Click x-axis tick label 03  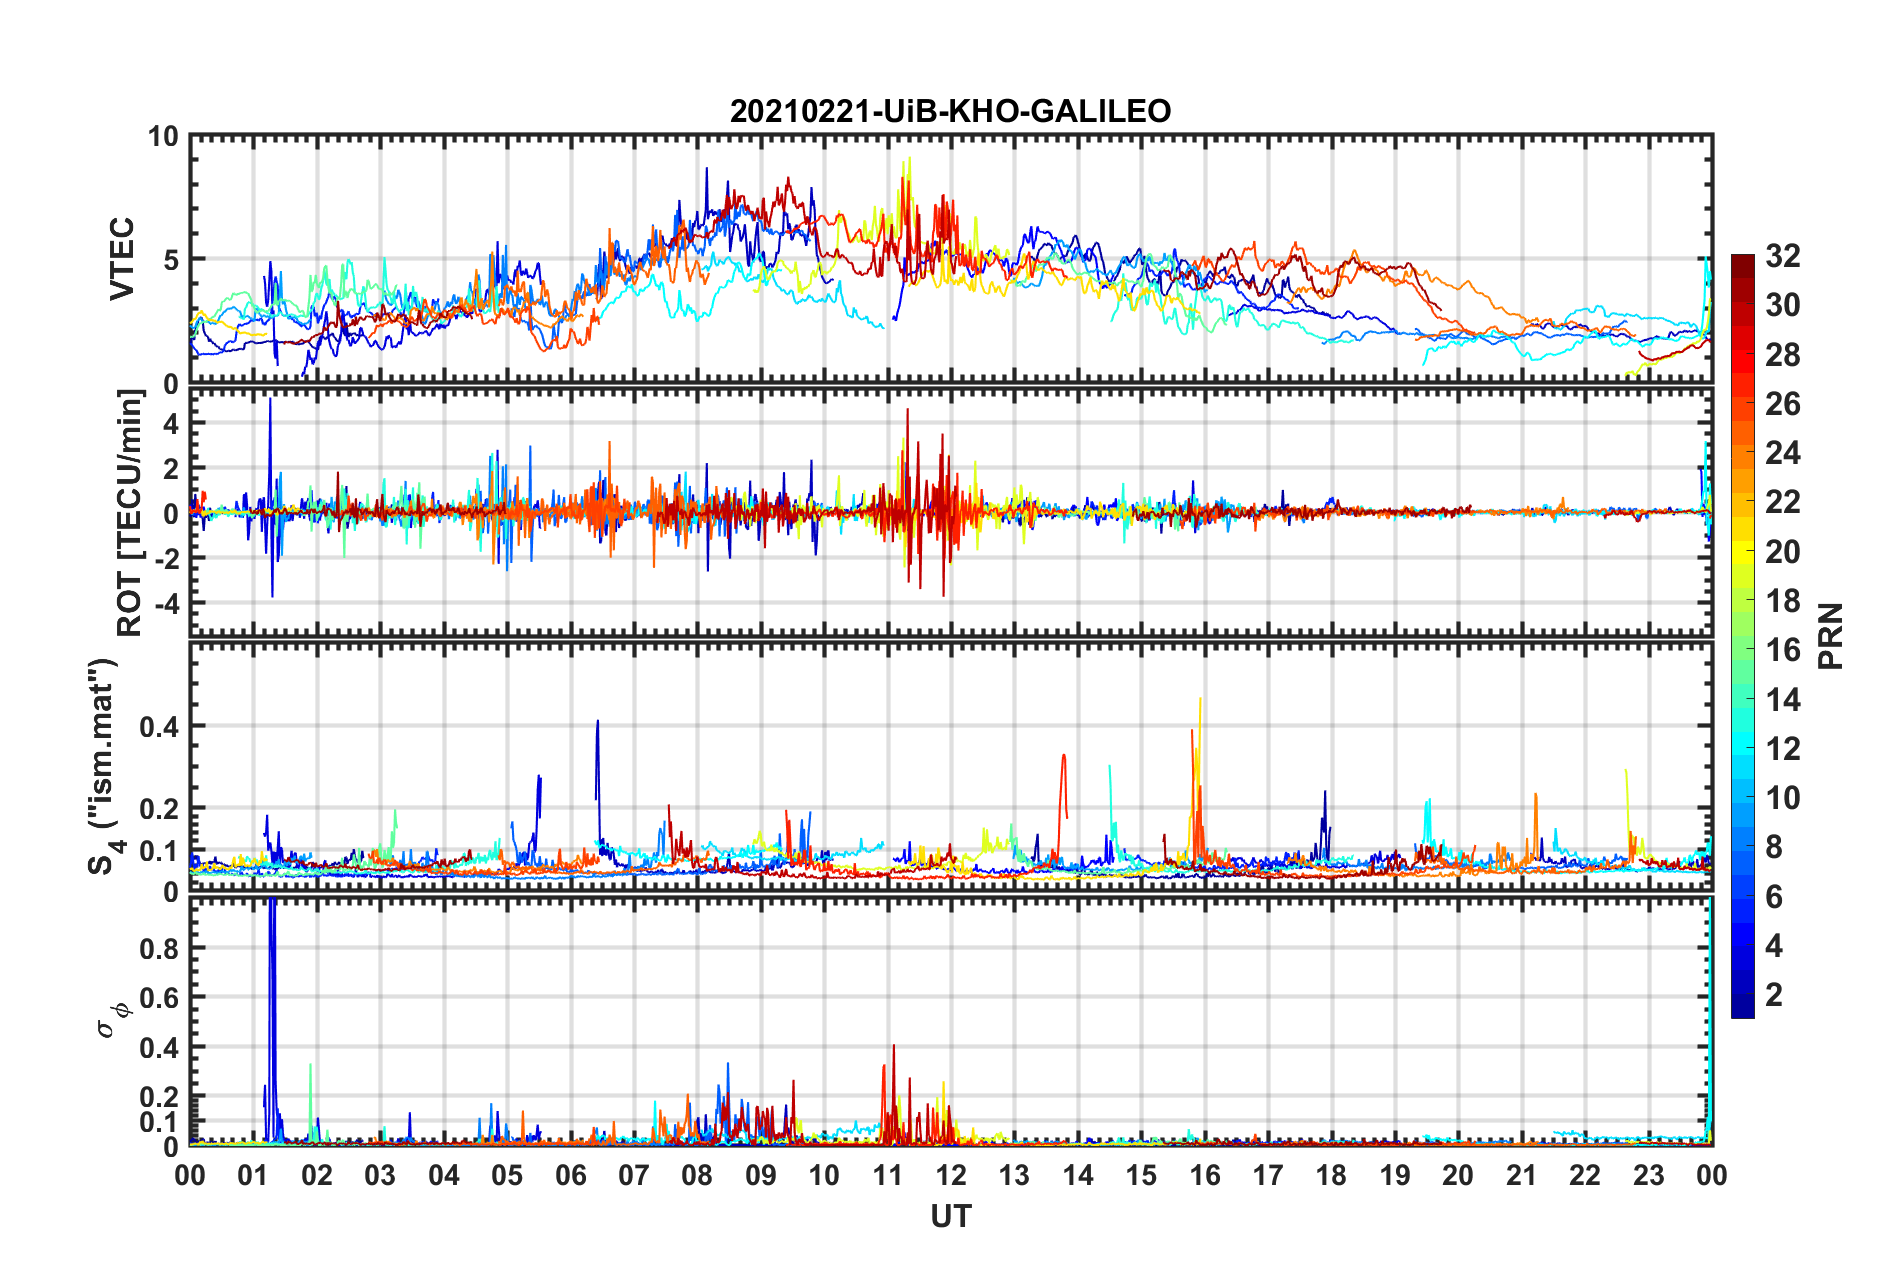[380, 1175]
